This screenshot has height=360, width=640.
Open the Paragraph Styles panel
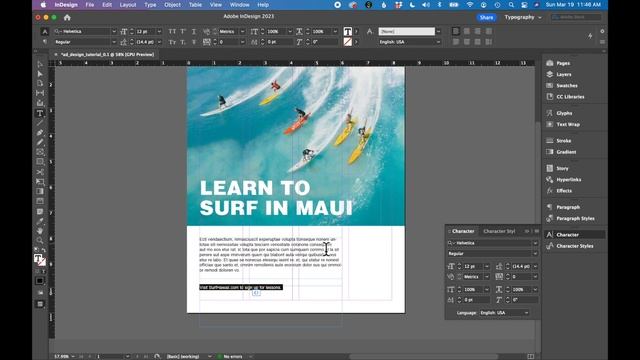coord(574,218)
